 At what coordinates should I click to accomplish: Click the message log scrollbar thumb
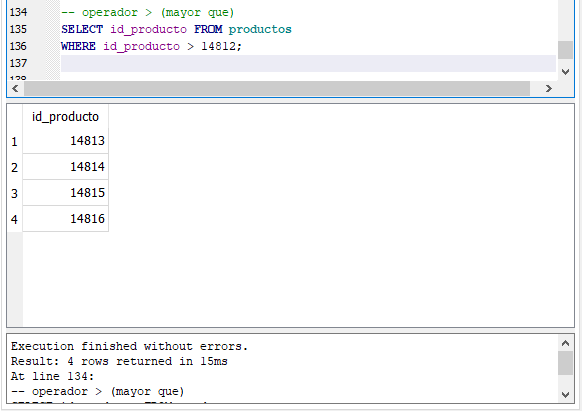click(x=565, y=363)
